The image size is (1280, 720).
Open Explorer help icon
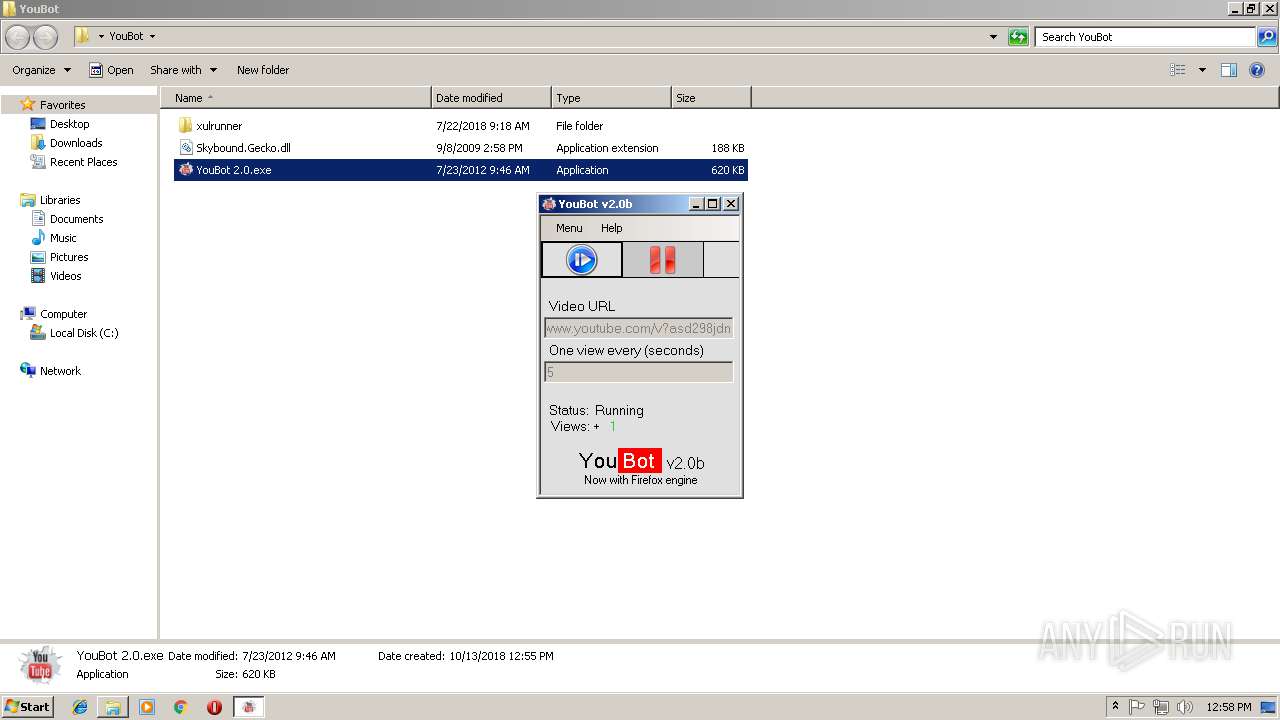[1257, 70]
